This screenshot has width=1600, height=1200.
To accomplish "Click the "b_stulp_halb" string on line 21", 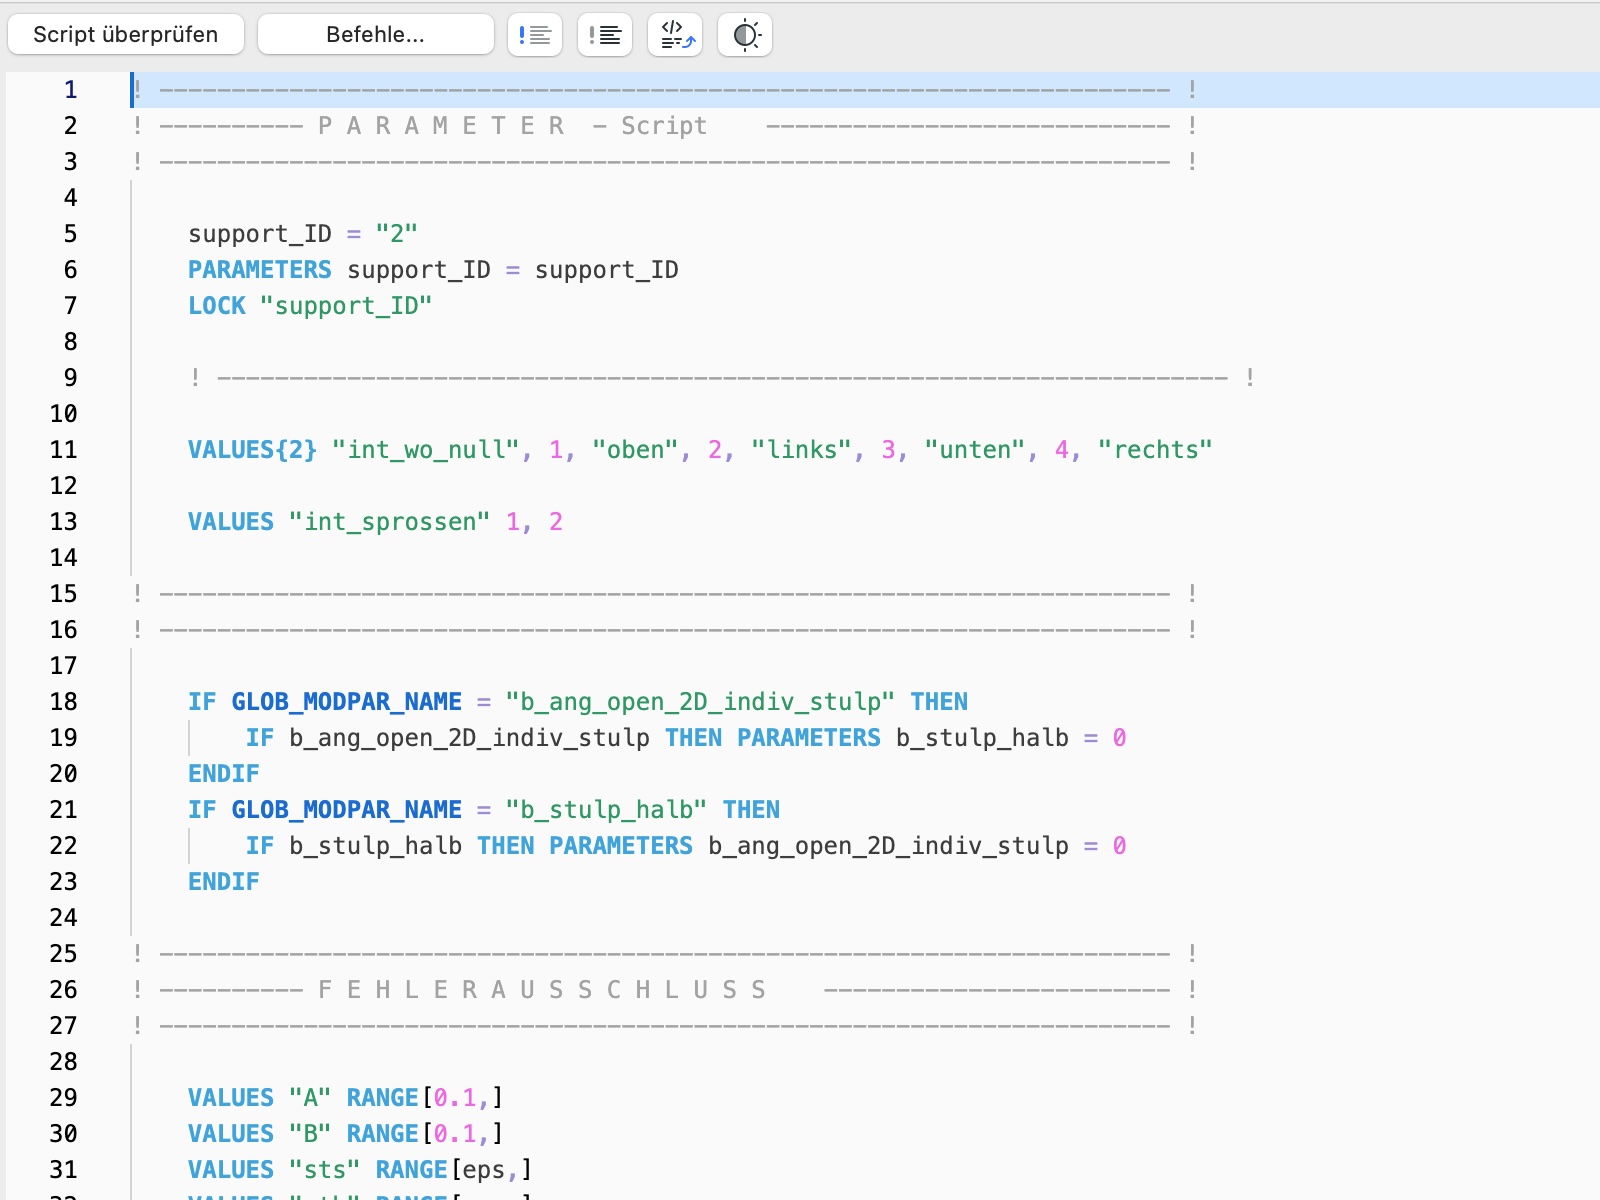I will click(x=606, y=810).
